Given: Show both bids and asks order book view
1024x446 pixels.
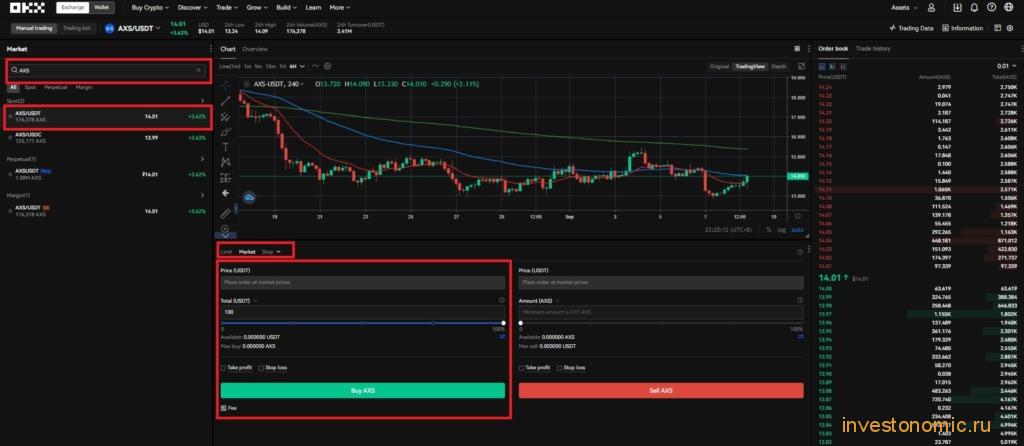Looking at the screenshot, I should (822, 66).
